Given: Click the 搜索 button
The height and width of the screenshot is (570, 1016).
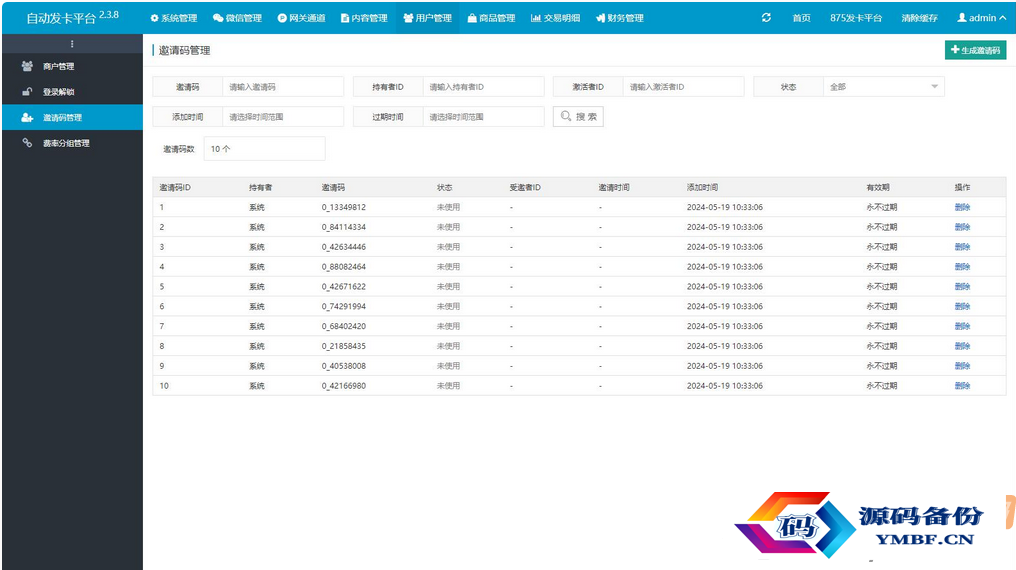Looking at the screenshot, I should click(x=578, y=117).
